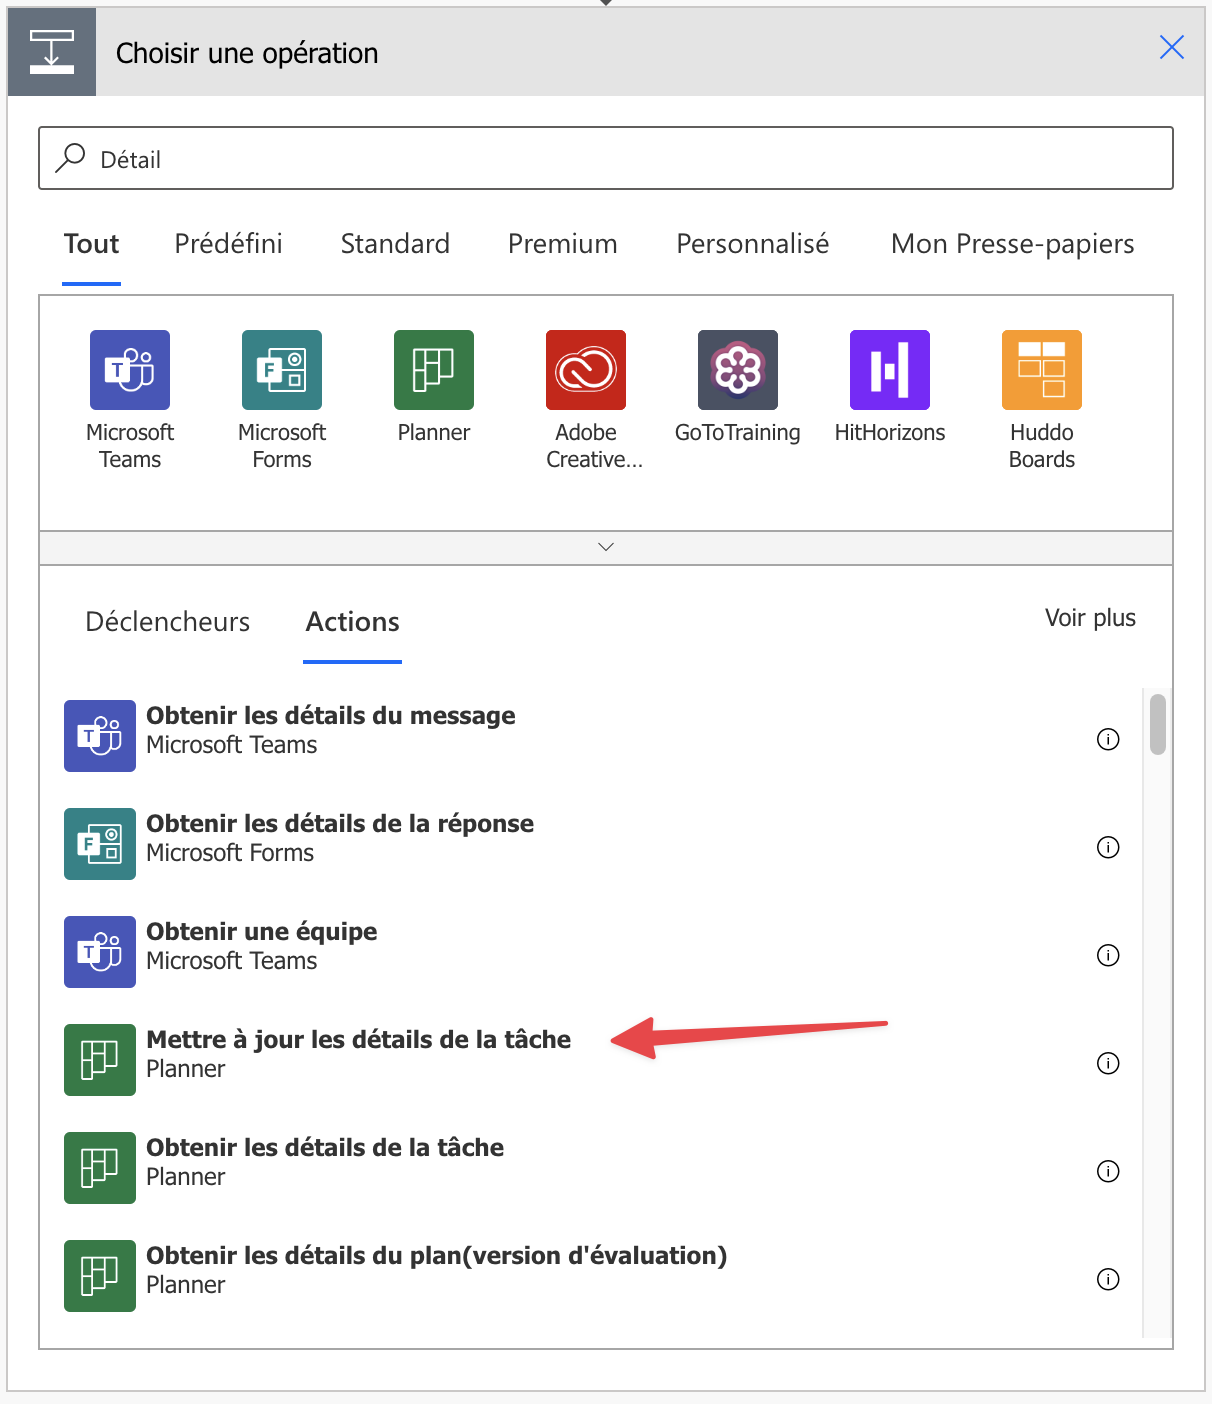Viewport: 1212px width, 1404px height.
Task: Switch to the Prédéfini tab
Action: pos(228,244)
